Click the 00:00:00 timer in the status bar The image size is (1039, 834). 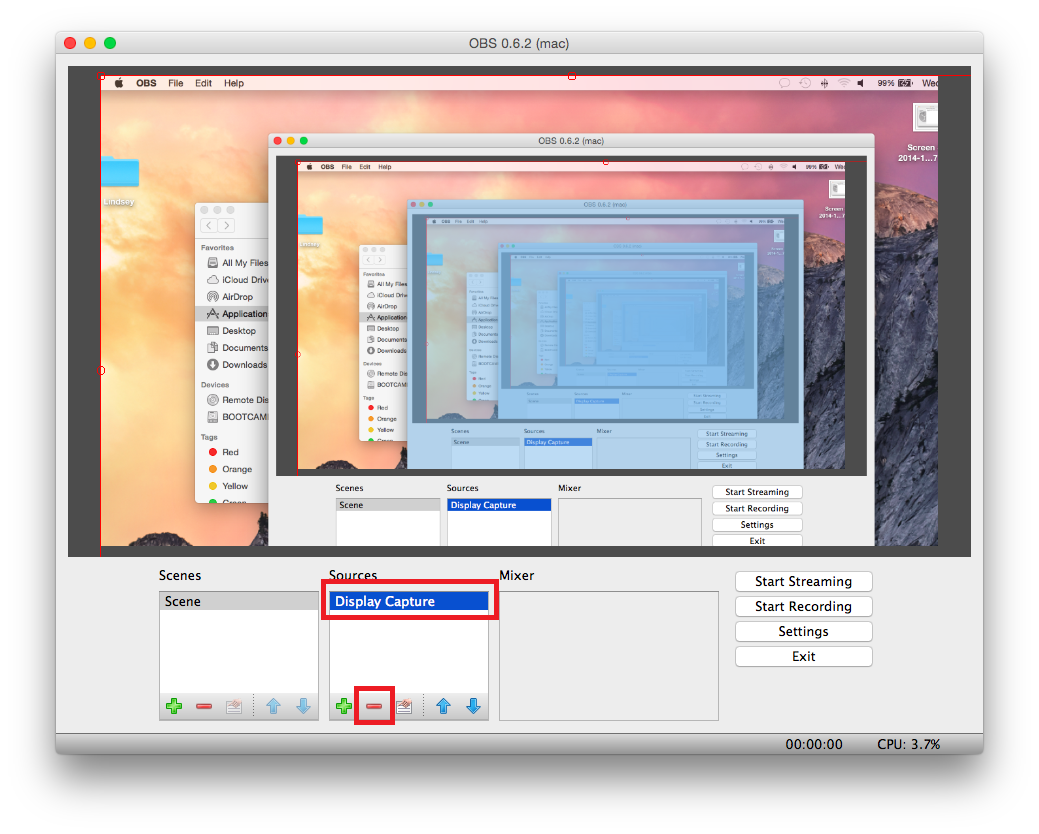click(814, 745)
